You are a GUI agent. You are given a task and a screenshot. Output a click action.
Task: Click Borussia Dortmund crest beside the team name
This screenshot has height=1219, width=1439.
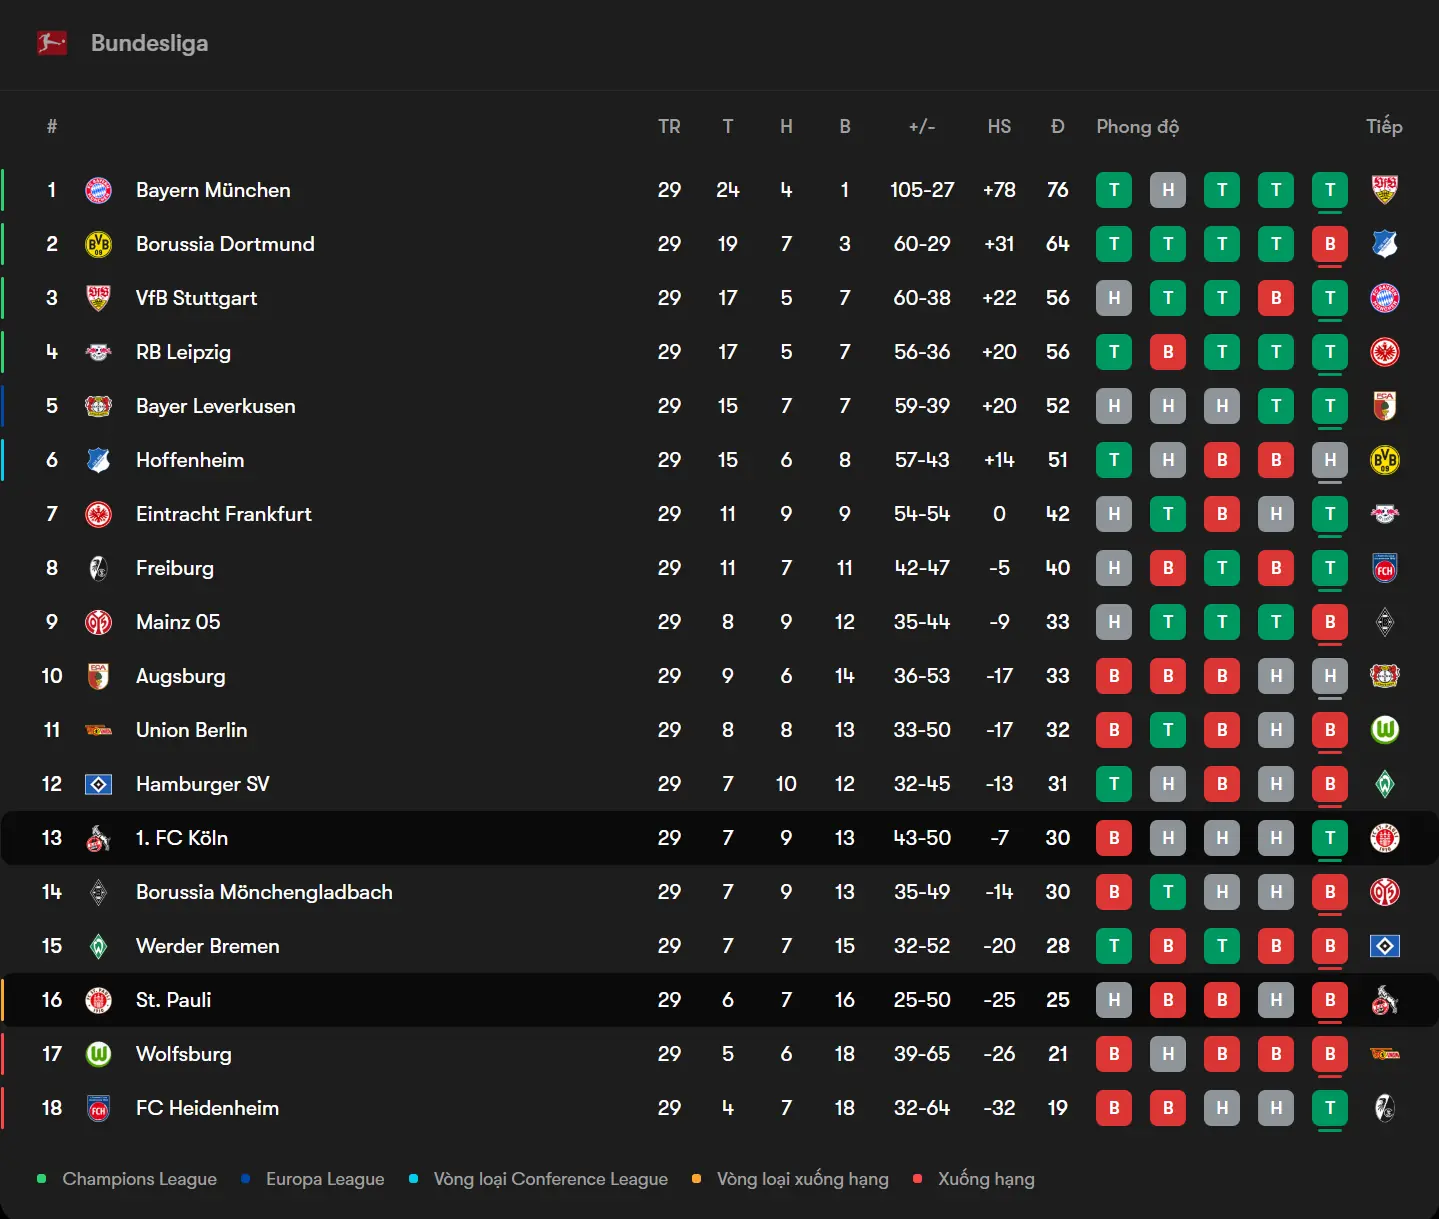click(x=98, y=244)
